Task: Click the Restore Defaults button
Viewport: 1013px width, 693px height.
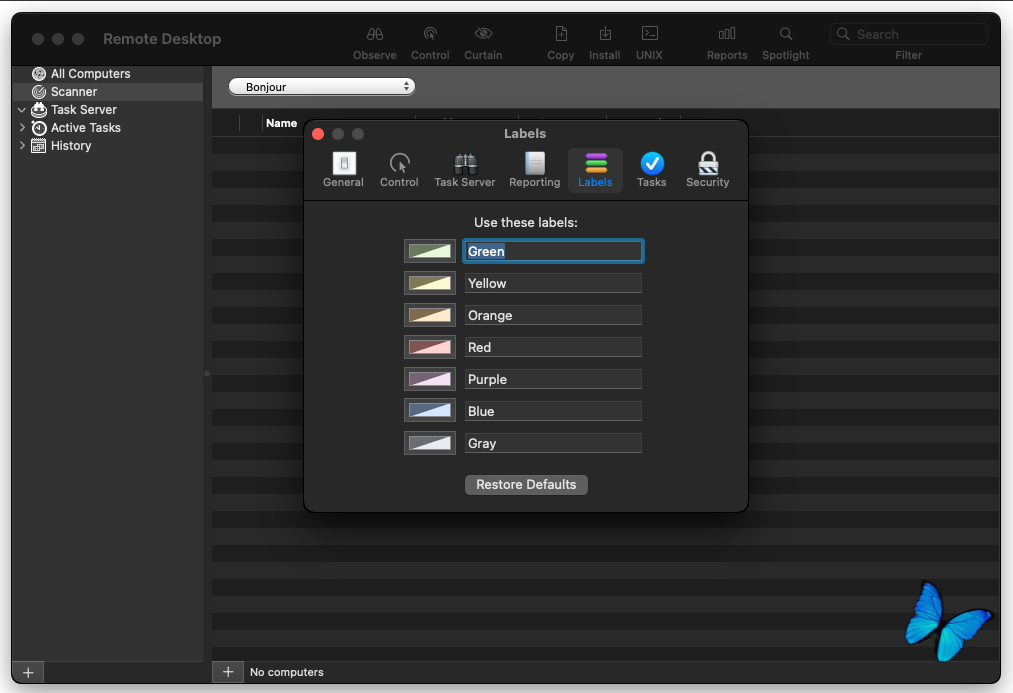Action: pos(526,484)
